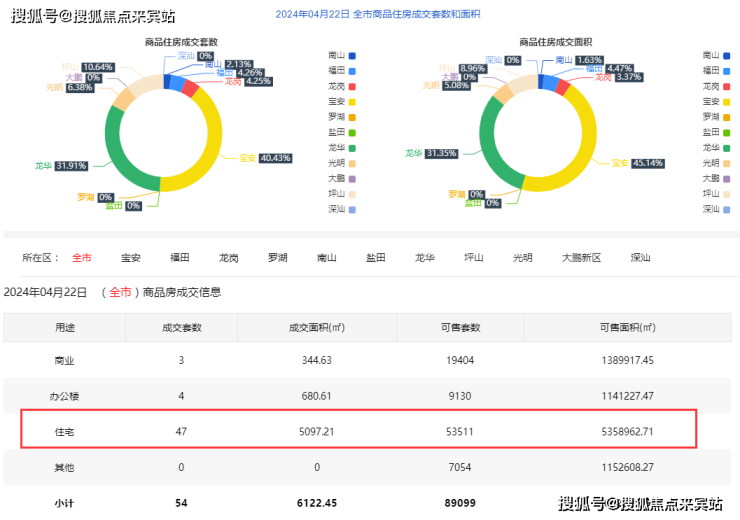The height and width of the screenshot is (520, 740).
Task: Click the 53511 available units cell
Action: (460, 432)
